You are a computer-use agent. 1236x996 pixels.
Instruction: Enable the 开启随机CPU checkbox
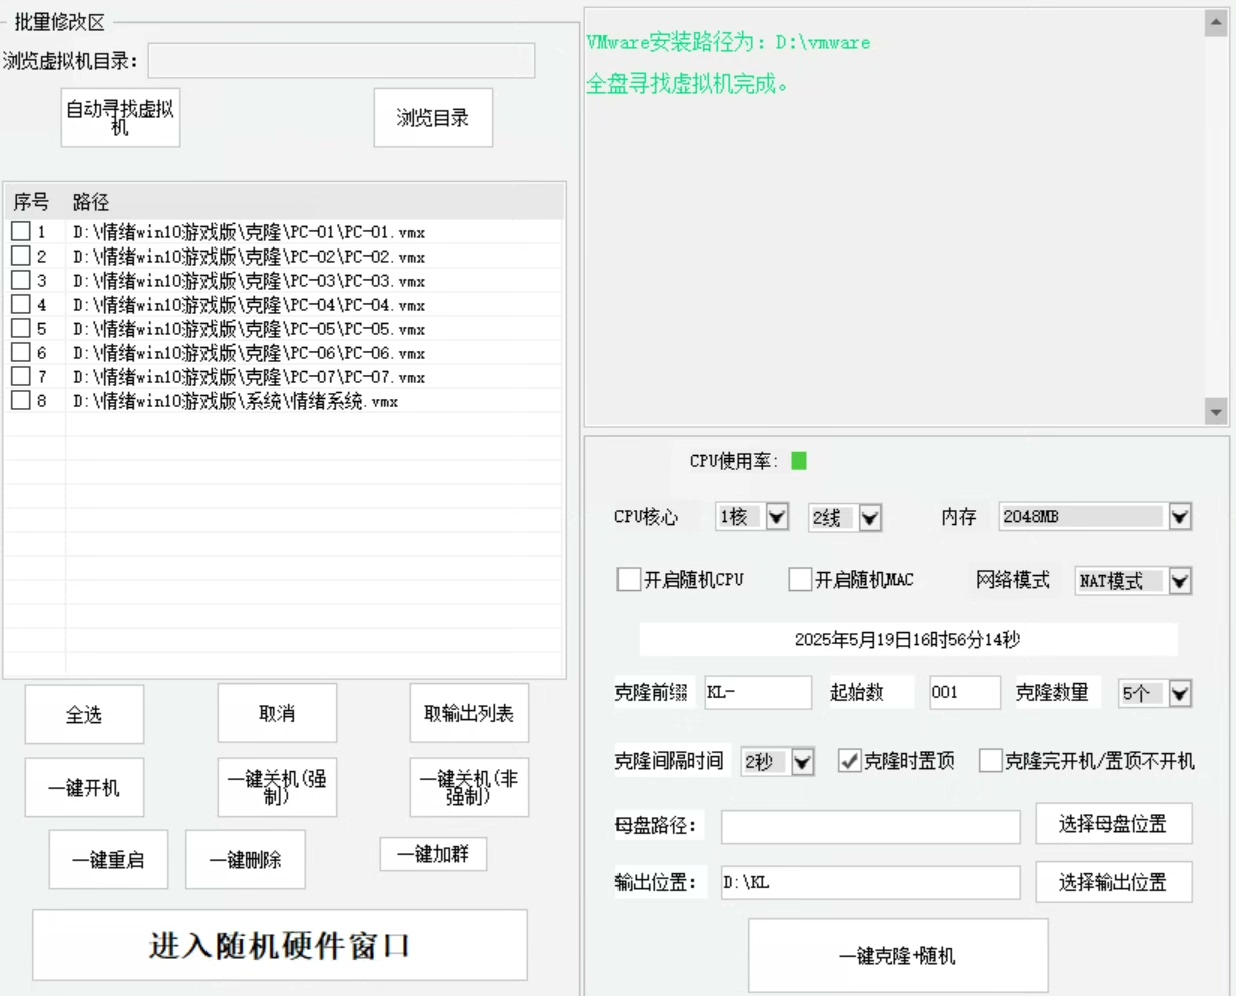[629, 580]
